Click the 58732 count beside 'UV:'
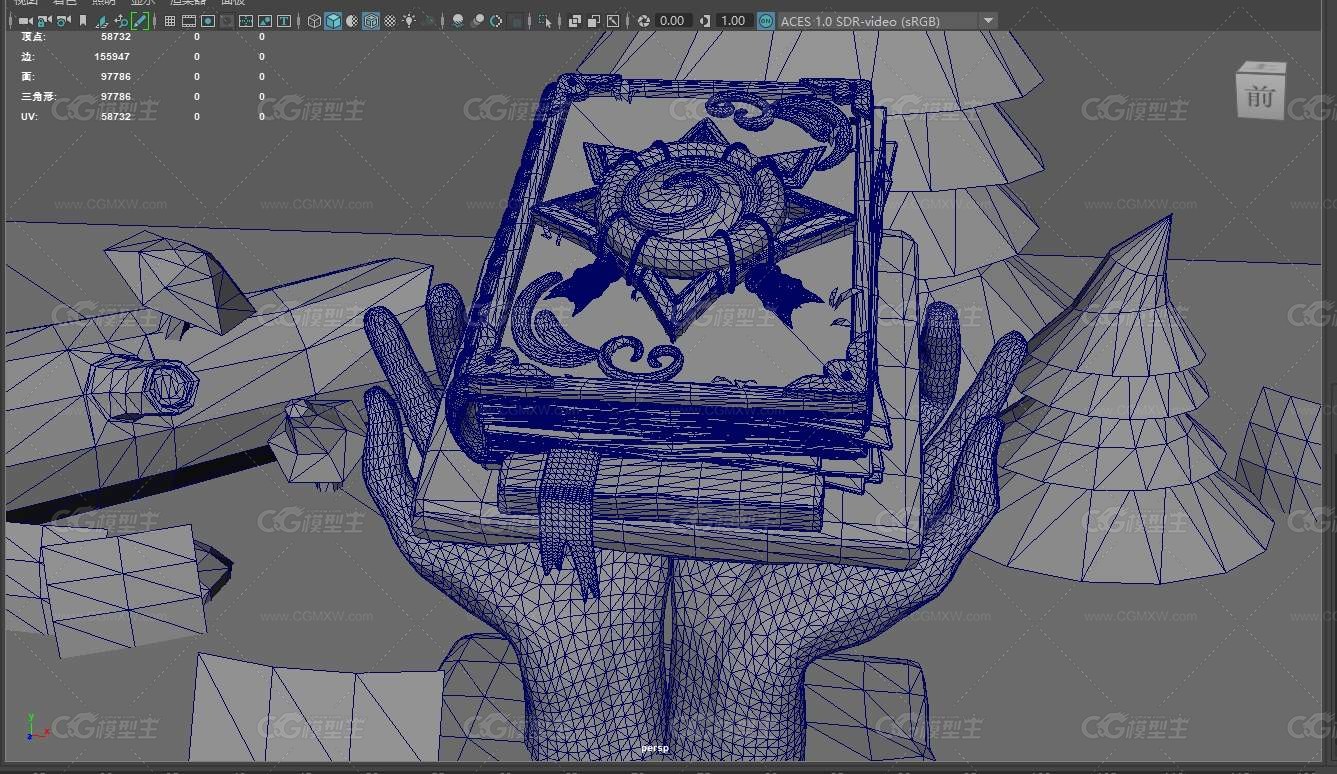 pyautogui.click(x=116, y=117)
